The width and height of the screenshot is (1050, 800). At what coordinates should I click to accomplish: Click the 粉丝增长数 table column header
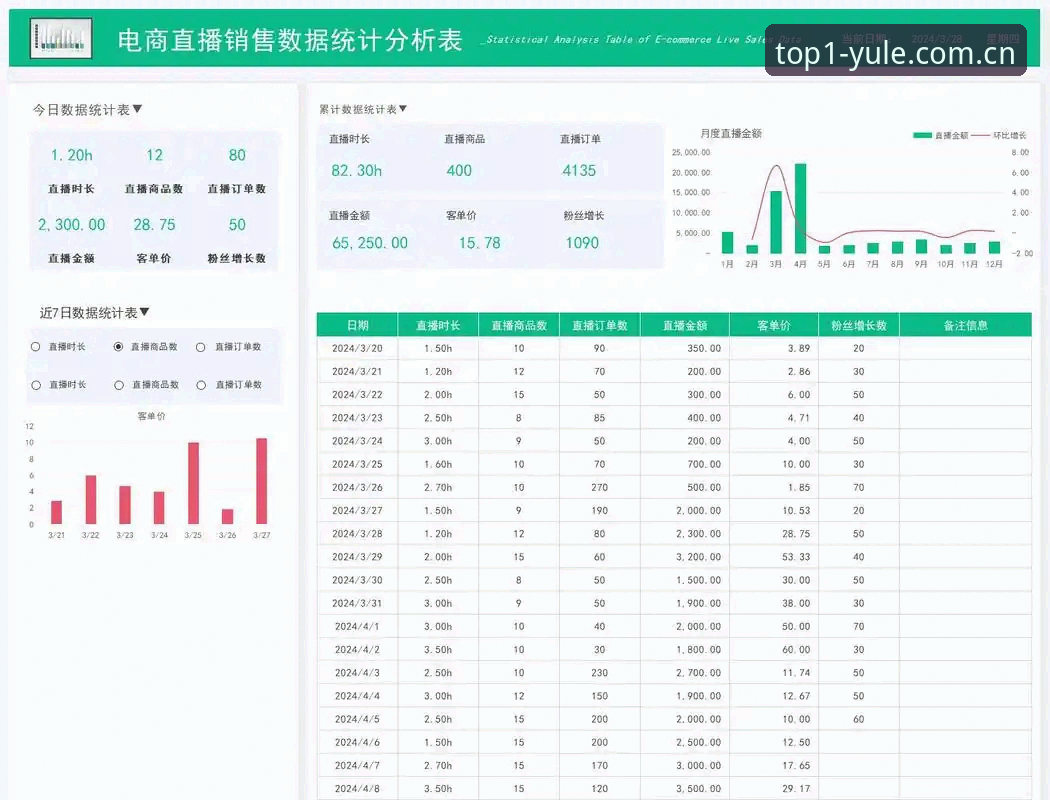858,325
